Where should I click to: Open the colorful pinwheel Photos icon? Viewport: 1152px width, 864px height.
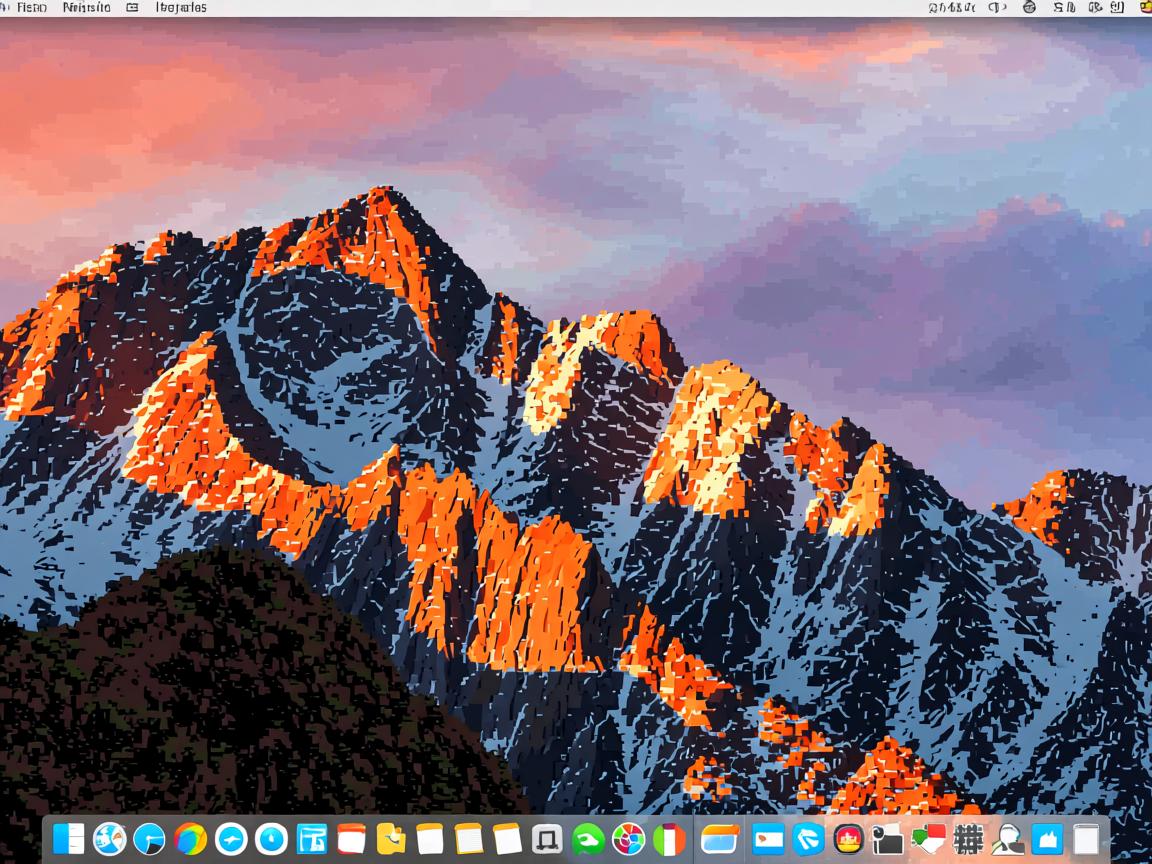[x=628, y=839]
